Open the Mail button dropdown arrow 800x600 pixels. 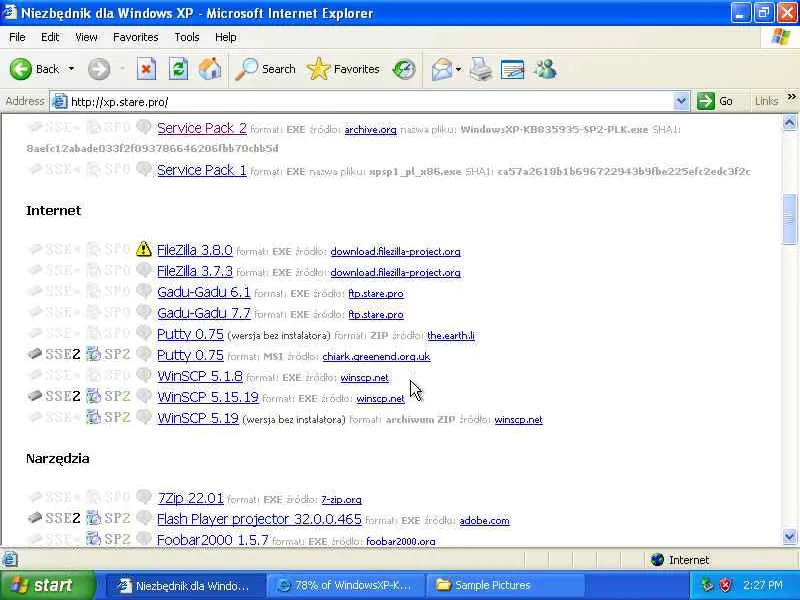[x=458, y=69]
